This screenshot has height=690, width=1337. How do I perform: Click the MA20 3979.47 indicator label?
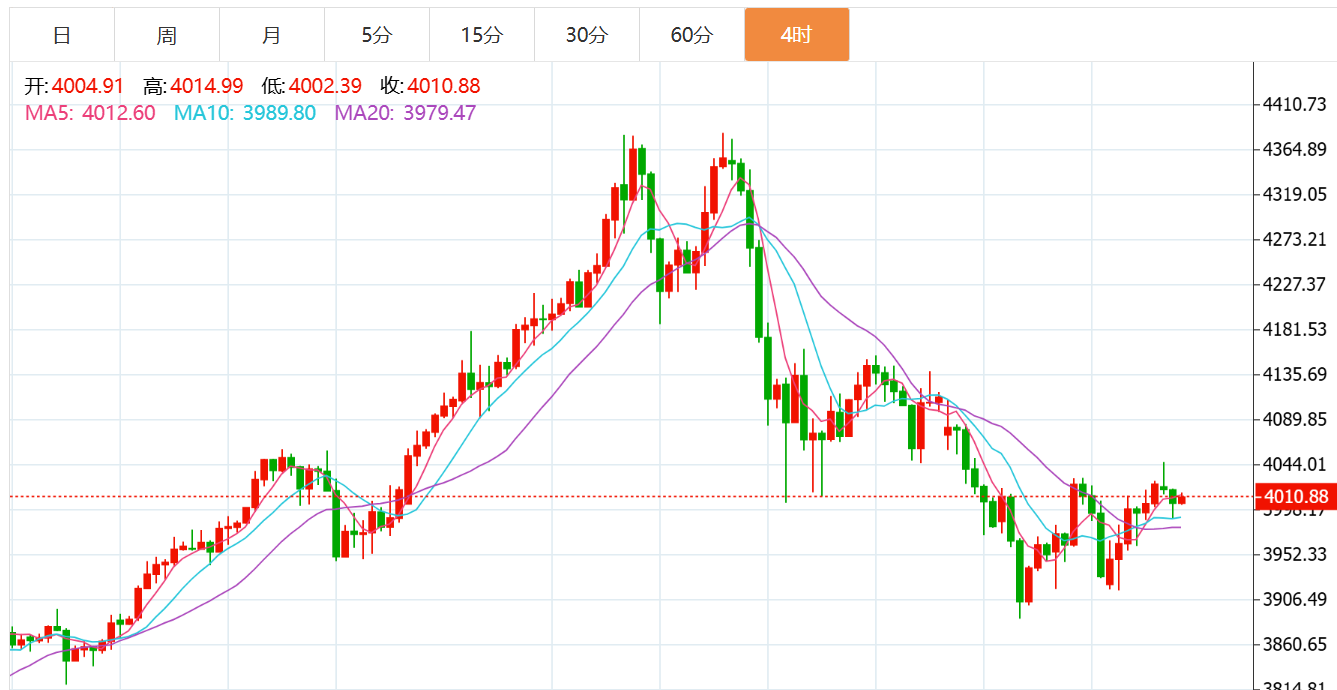(x=405, y=113)
